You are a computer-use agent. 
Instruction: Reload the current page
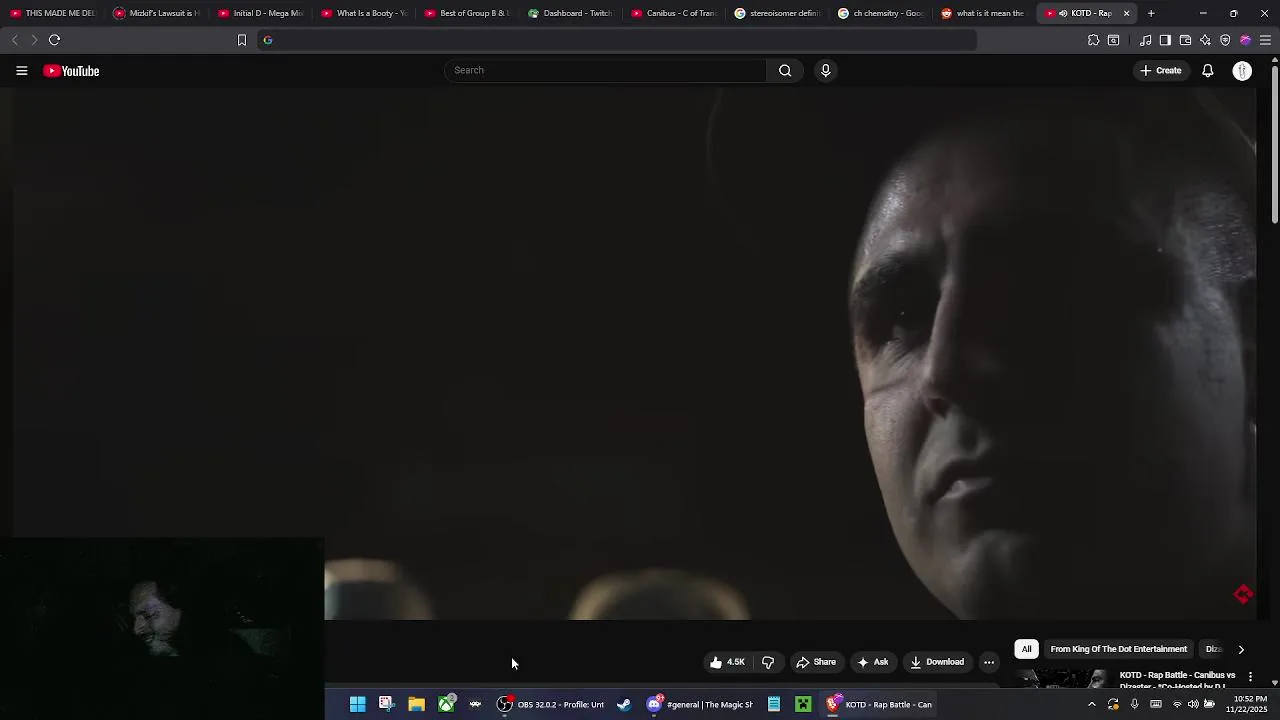[x=54, y=40]
